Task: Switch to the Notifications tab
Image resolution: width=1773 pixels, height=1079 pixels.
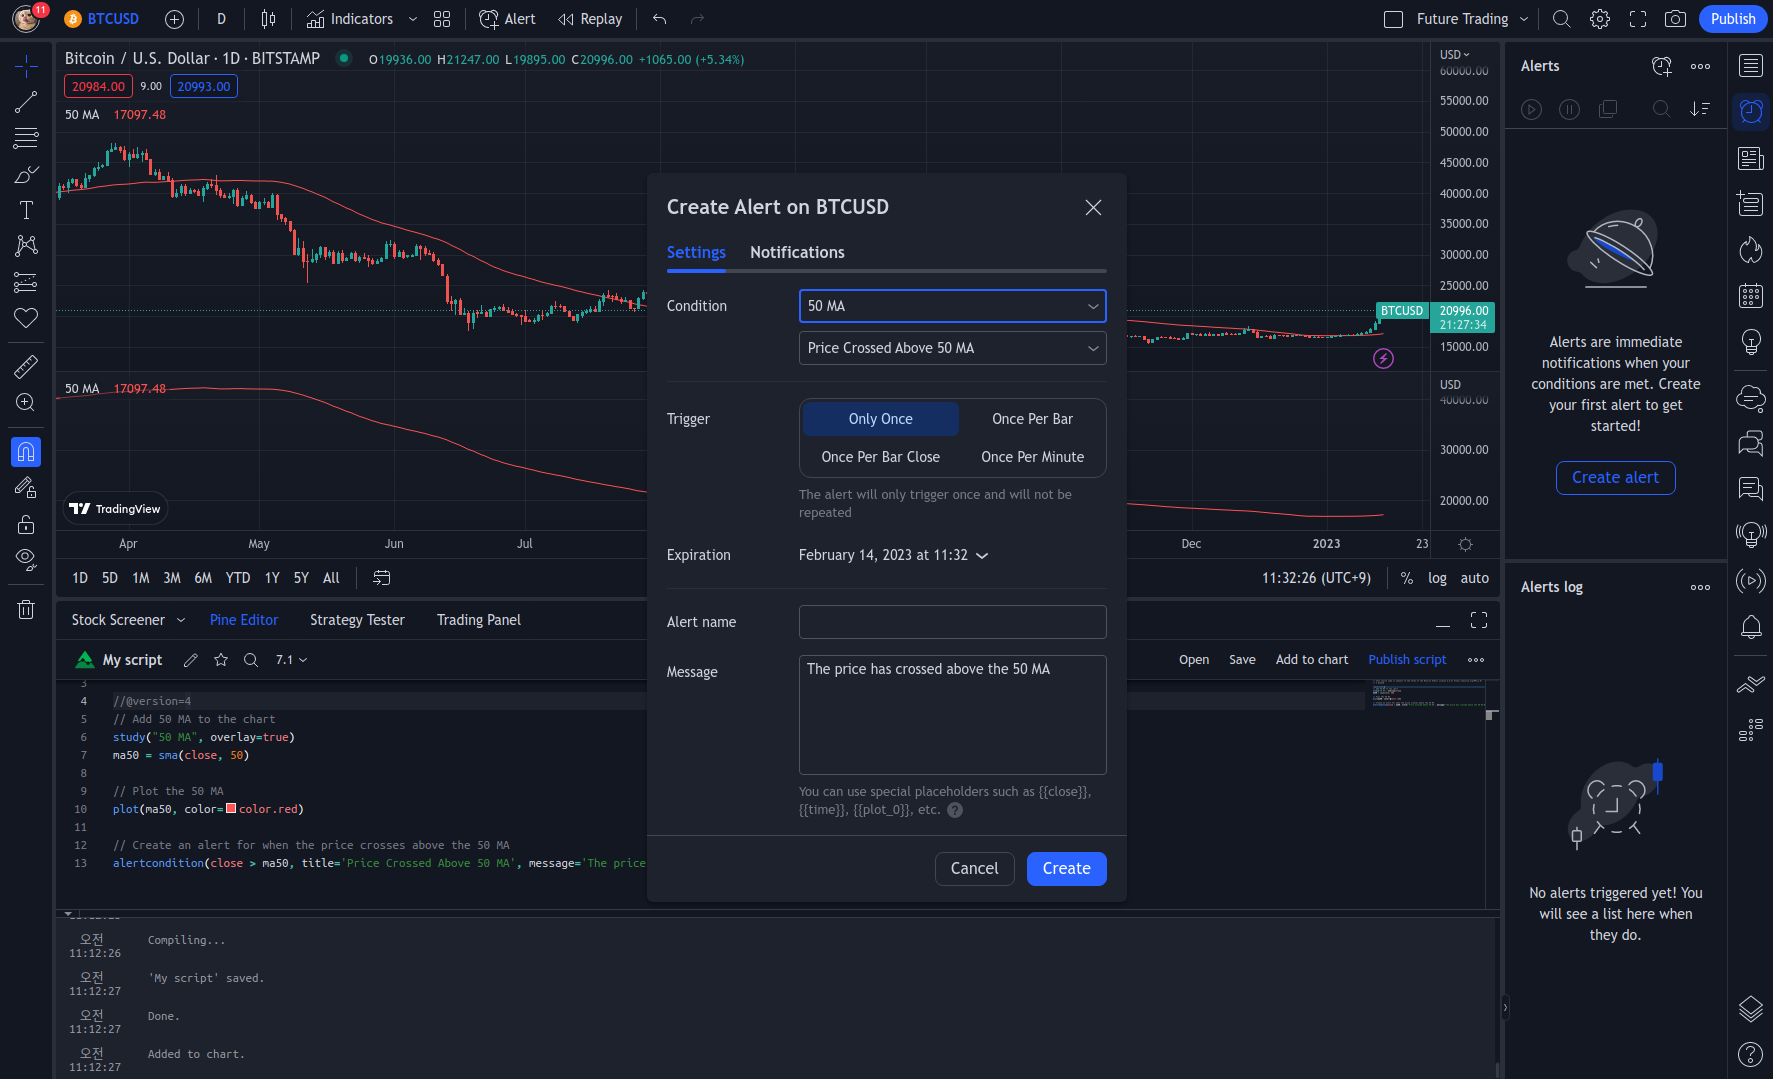Action: pos(797,252)
